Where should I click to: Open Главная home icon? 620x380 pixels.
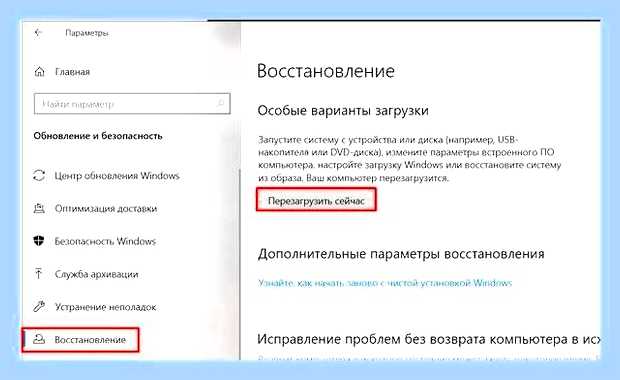40,72
